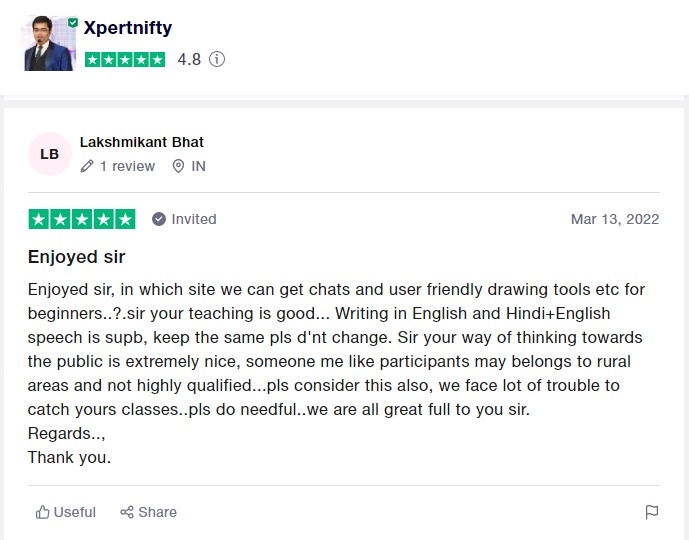Screen dimensions: 689x540
Task: Expand the Invited review label details
Action: pos(193,219)
